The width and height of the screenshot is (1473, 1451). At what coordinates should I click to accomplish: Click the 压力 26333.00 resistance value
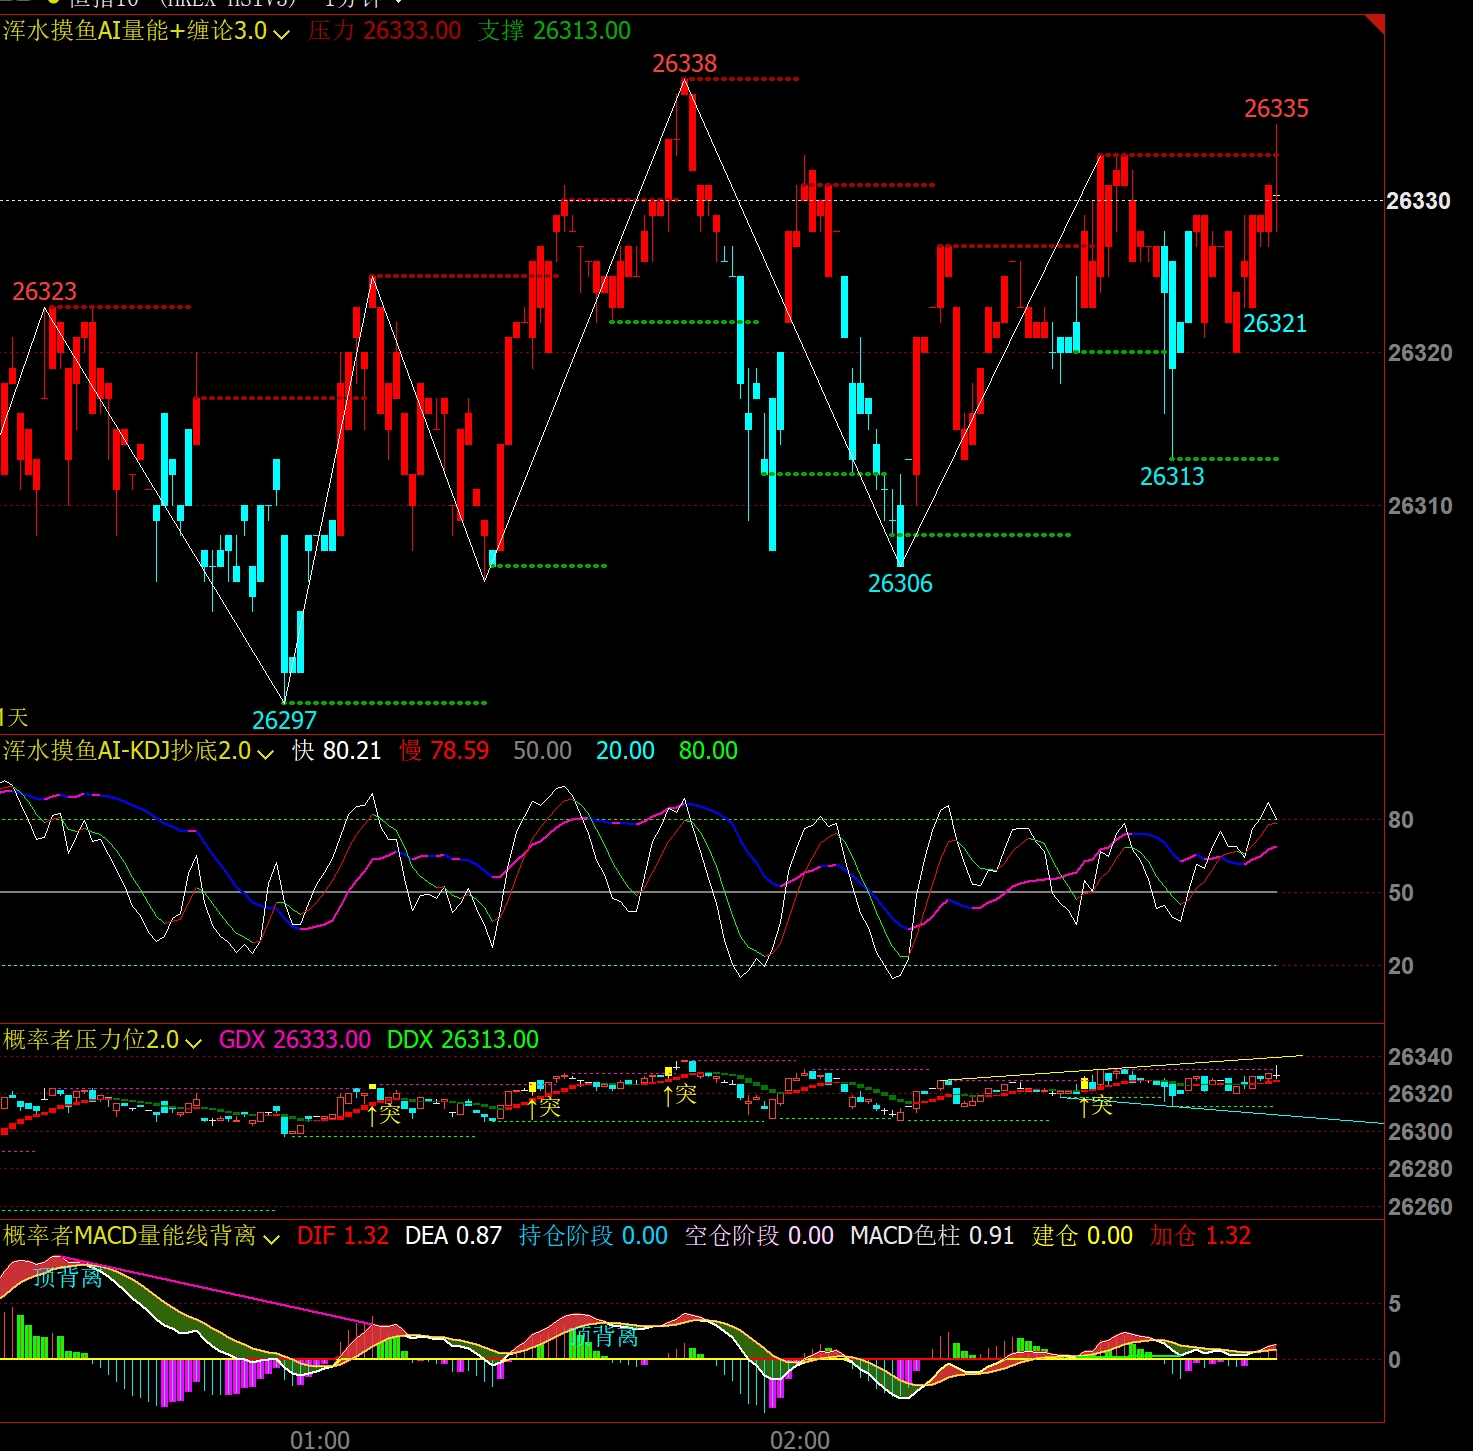tap(384, 31)
